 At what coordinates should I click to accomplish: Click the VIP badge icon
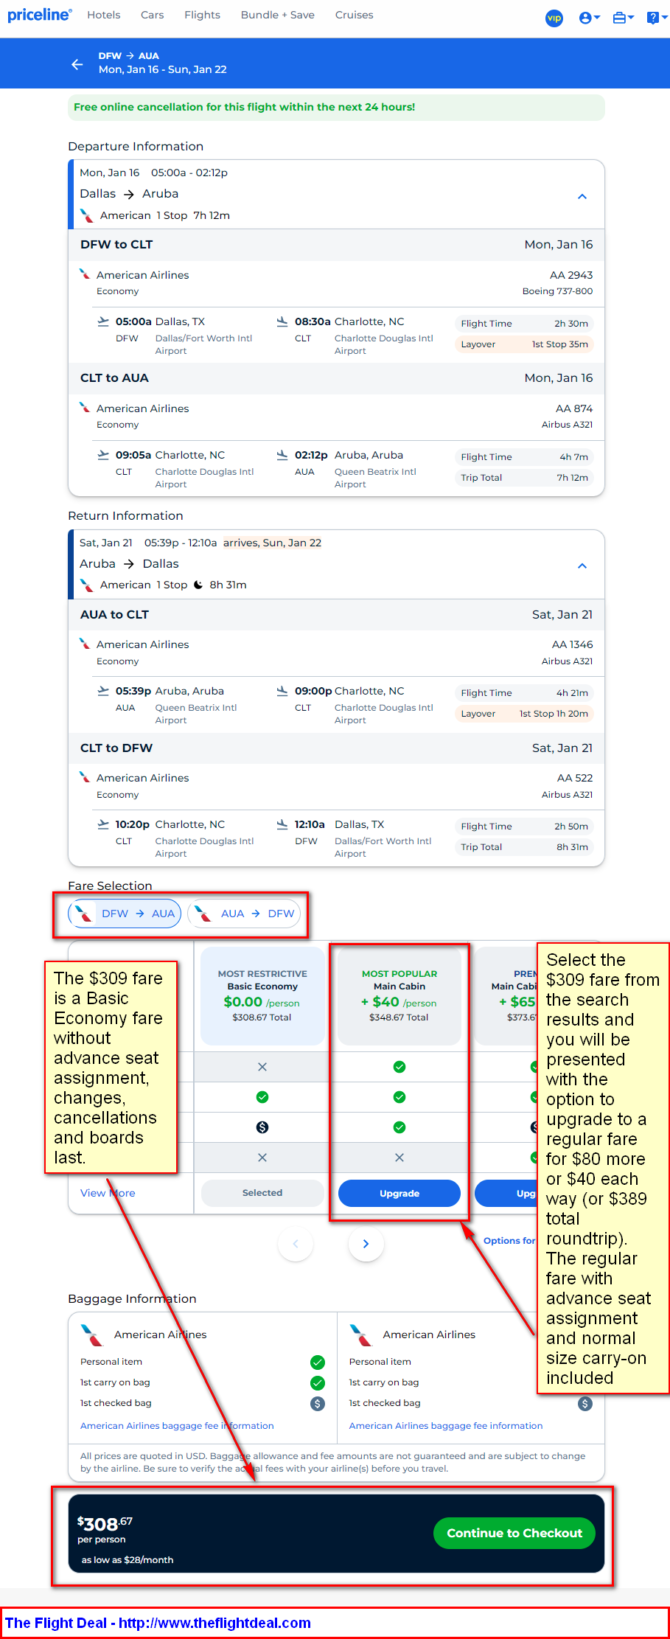pos(554,17)
